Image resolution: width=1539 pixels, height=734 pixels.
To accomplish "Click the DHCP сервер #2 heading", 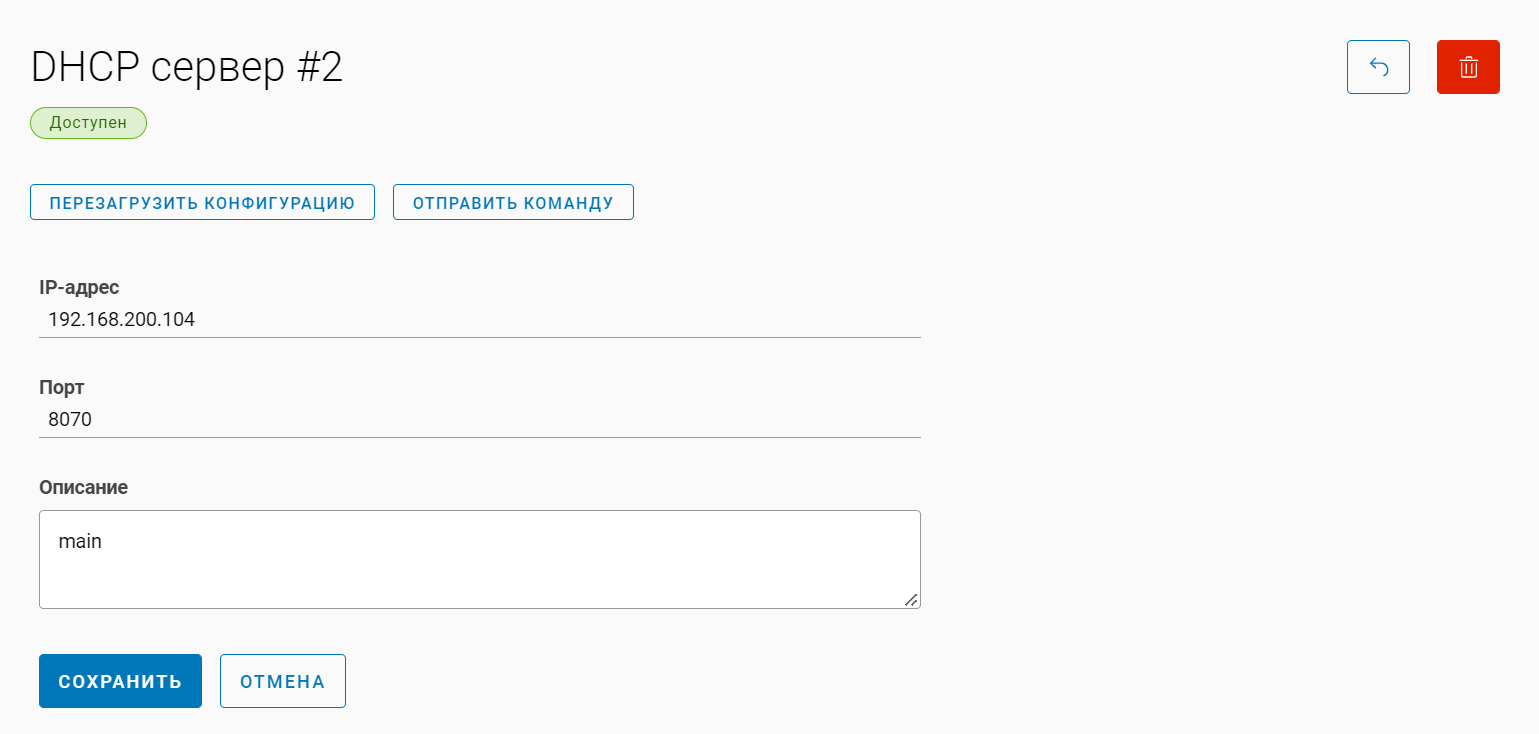I will point(187,68).
